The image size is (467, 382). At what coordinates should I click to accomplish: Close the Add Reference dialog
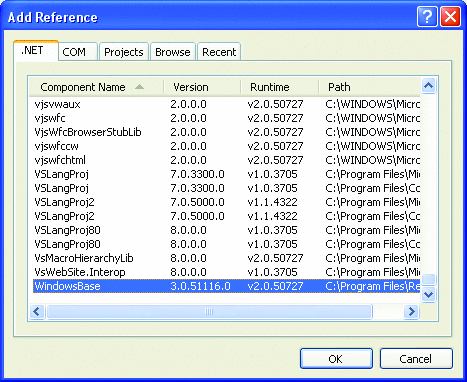click(450, 16)
